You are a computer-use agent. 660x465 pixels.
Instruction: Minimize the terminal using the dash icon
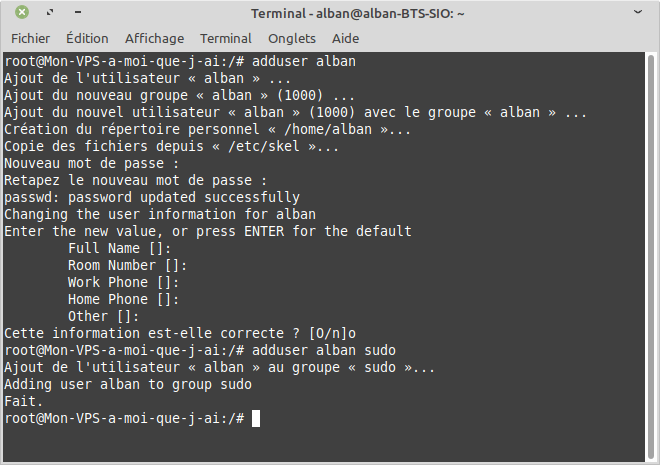[78, 13]
